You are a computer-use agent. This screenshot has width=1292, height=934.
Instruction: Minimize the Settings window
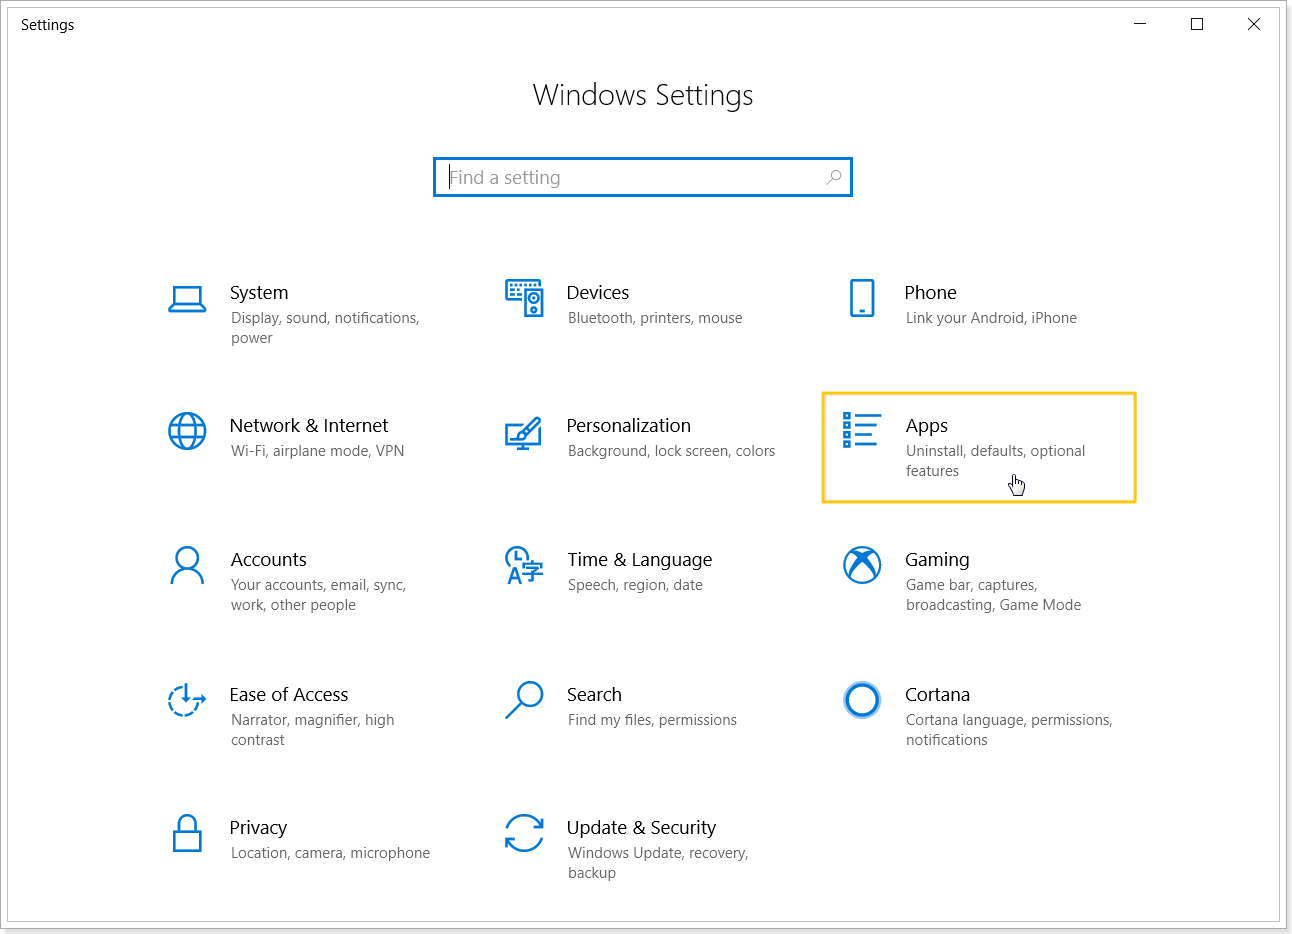(x=1140, y=24)
